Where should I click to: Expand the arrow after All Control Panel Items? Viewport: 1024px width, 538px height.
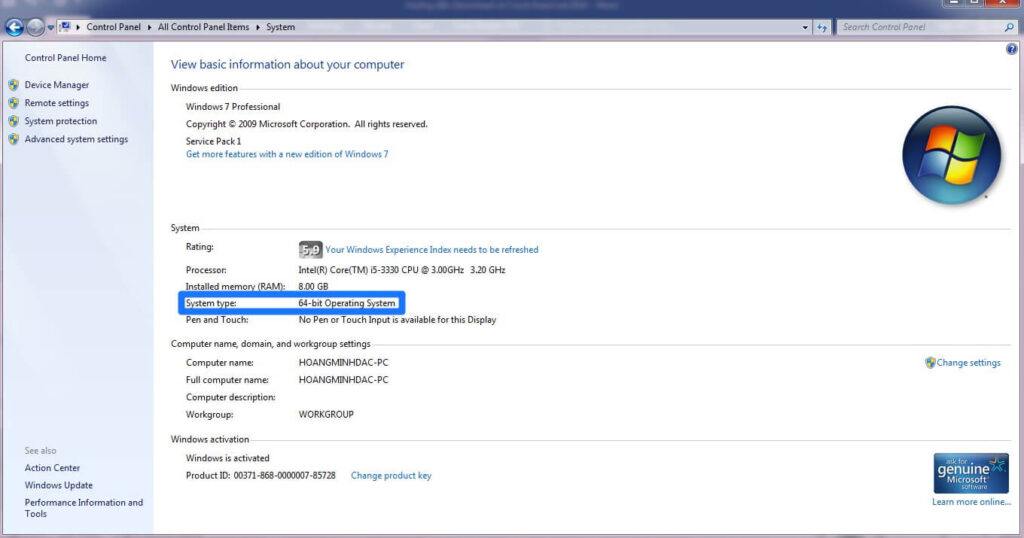(257, 27)
